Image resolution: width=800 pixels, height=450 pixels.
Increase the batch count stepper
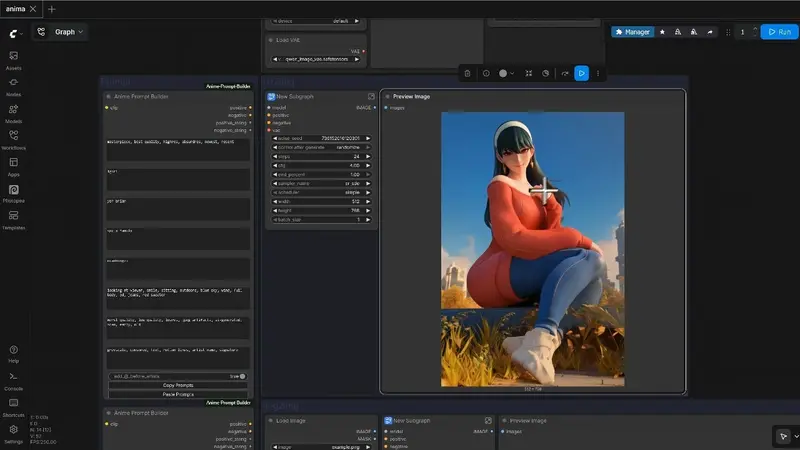pos(755,29)
